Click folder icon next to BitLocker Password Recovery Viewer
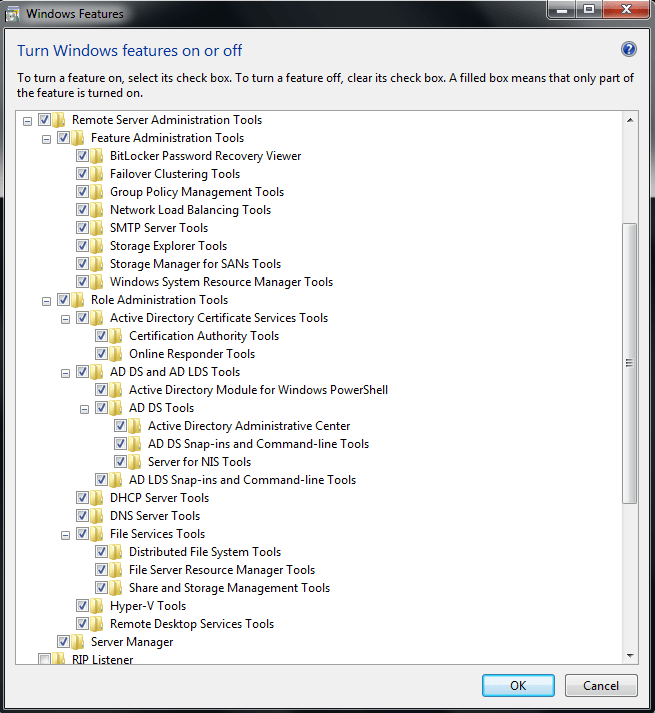 pyautogui.click(x=96, y=156)
